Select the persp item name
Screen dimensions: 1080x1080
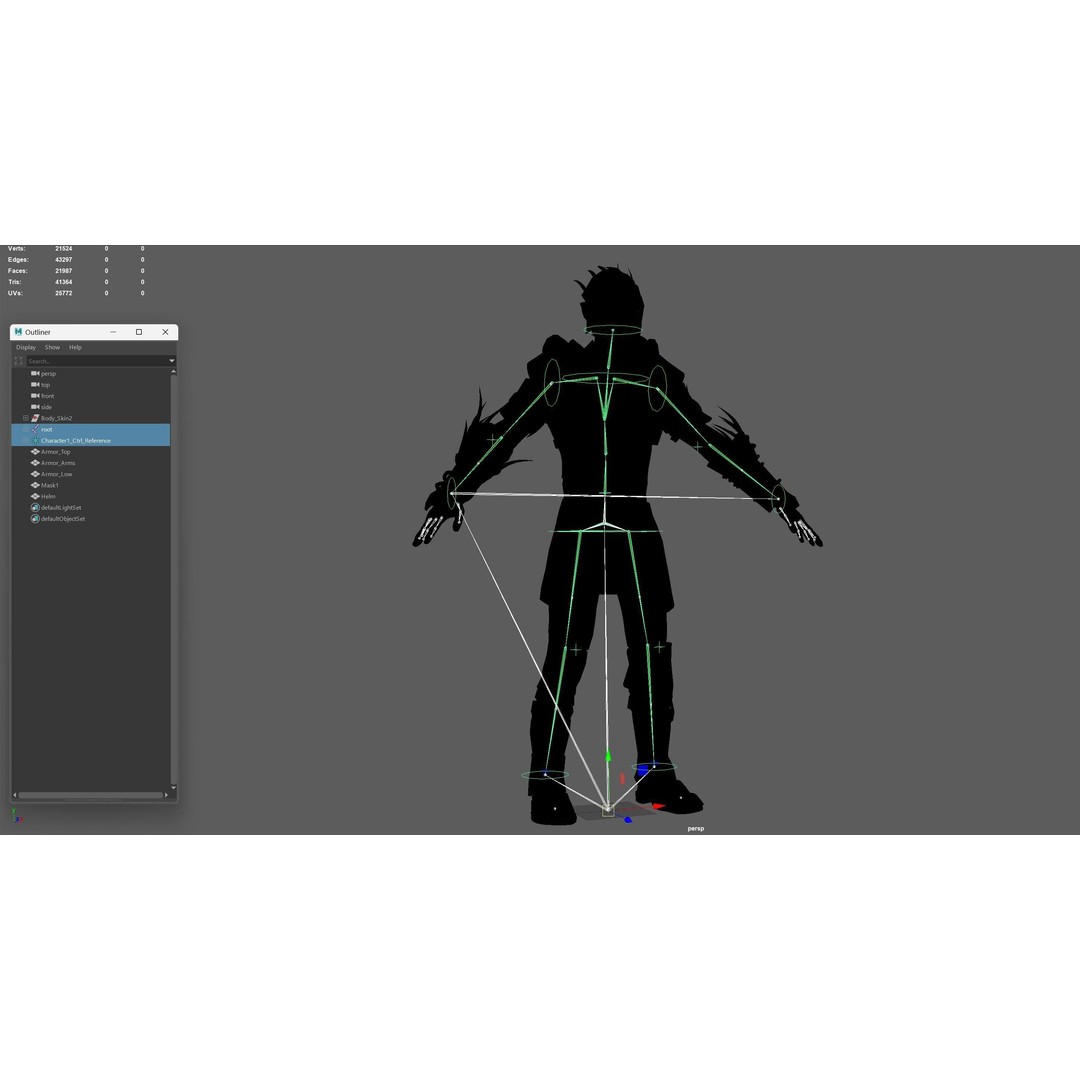pyautogui.click(x=48, y=373)
